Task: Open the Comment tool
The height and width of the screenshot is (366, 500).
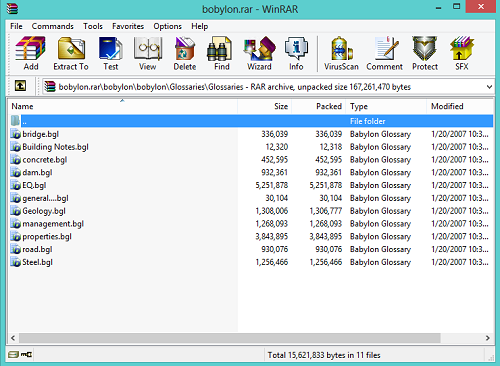Action: click(x=385, y=53)
